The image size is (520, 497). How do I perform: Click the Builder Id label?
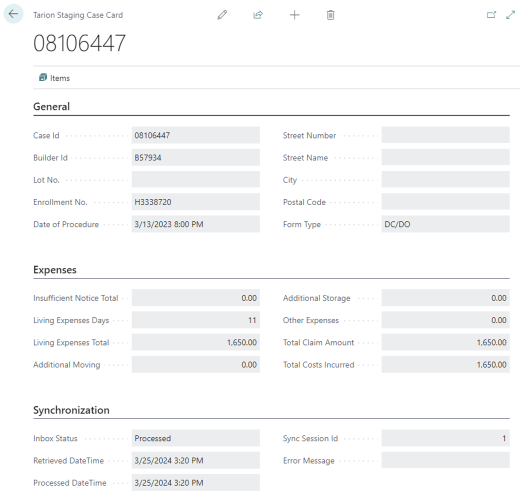point(50,158)
